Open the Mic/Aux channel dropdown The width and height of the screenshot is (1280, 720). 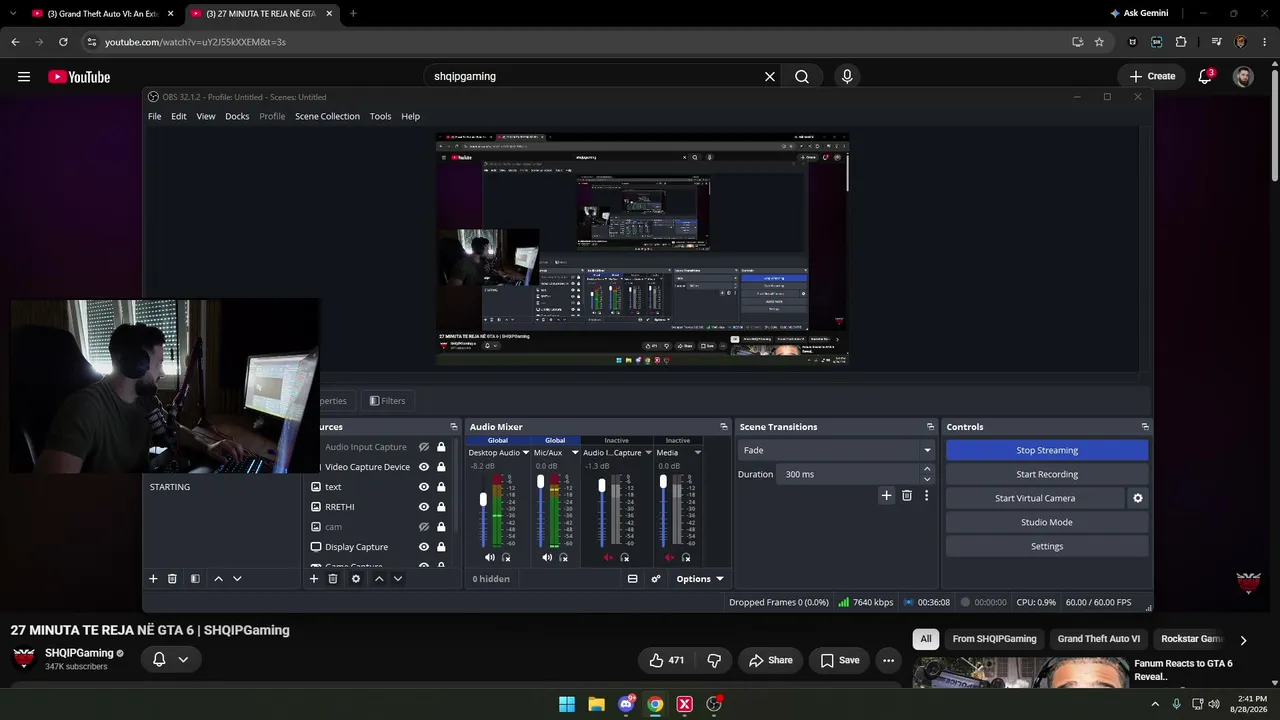coord(575,453)
